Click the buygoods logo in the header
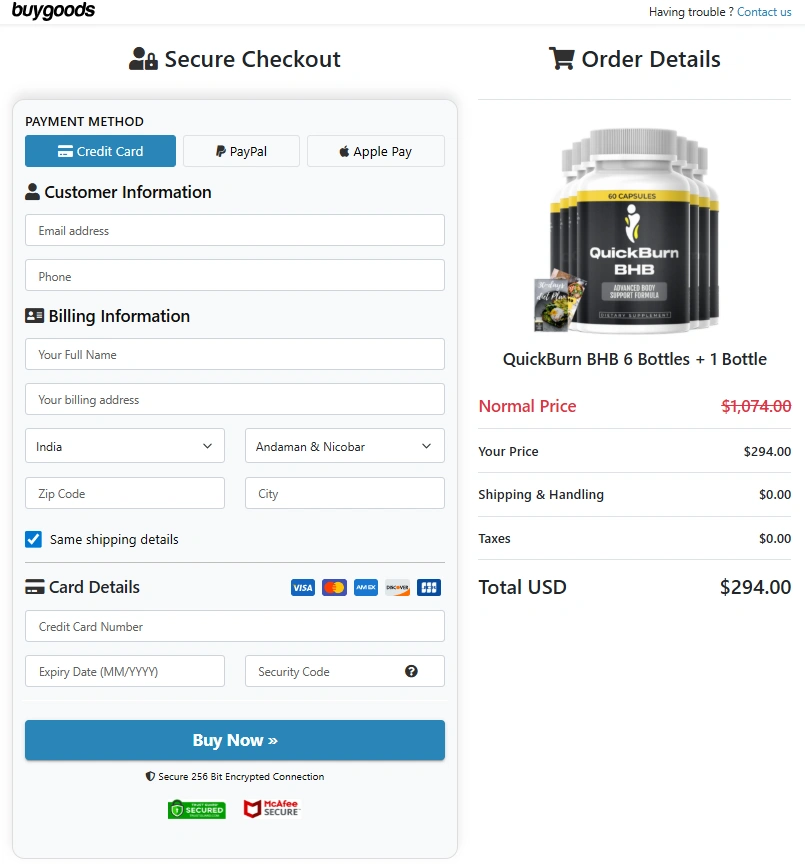 point(53,11)
